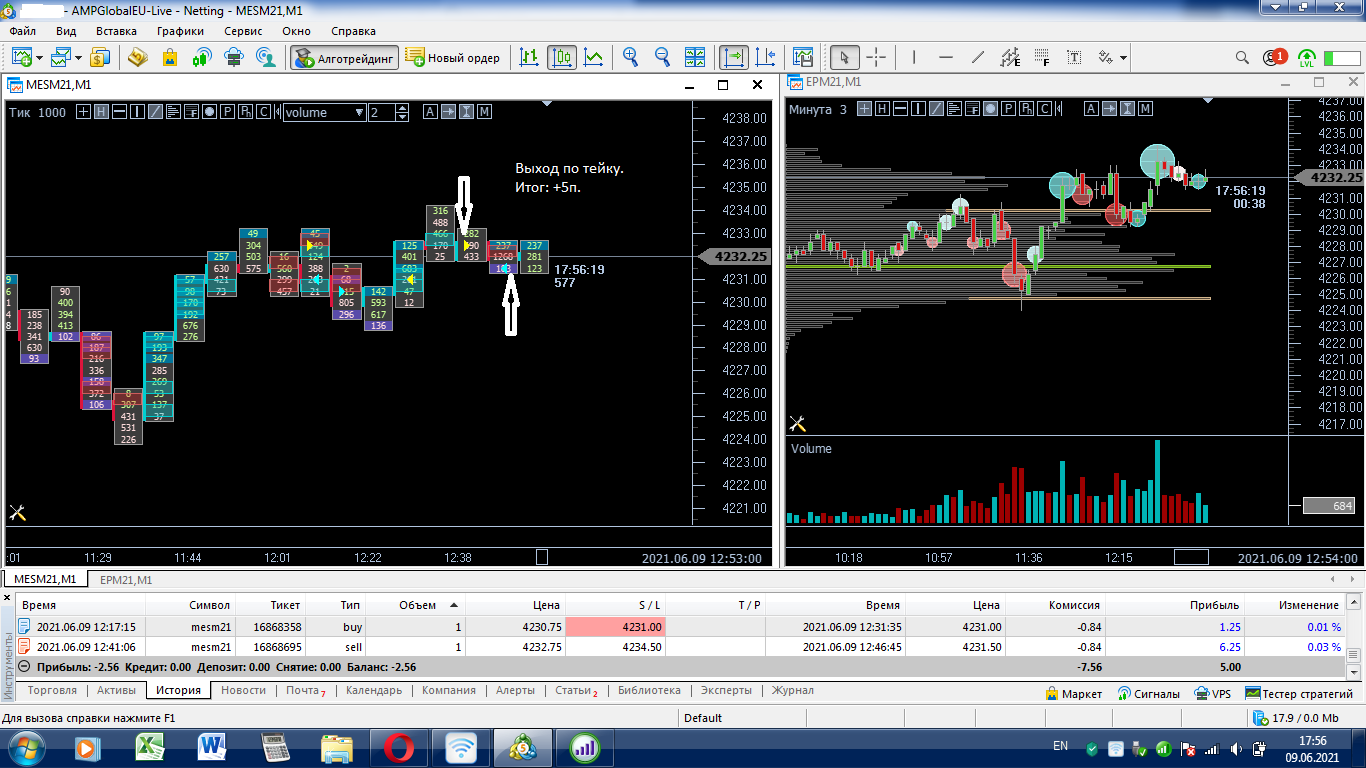This screenshot has height=768, width=1366.
Task: Select the Fibonacci retracement tool
Action: [x=1043, y=57]
